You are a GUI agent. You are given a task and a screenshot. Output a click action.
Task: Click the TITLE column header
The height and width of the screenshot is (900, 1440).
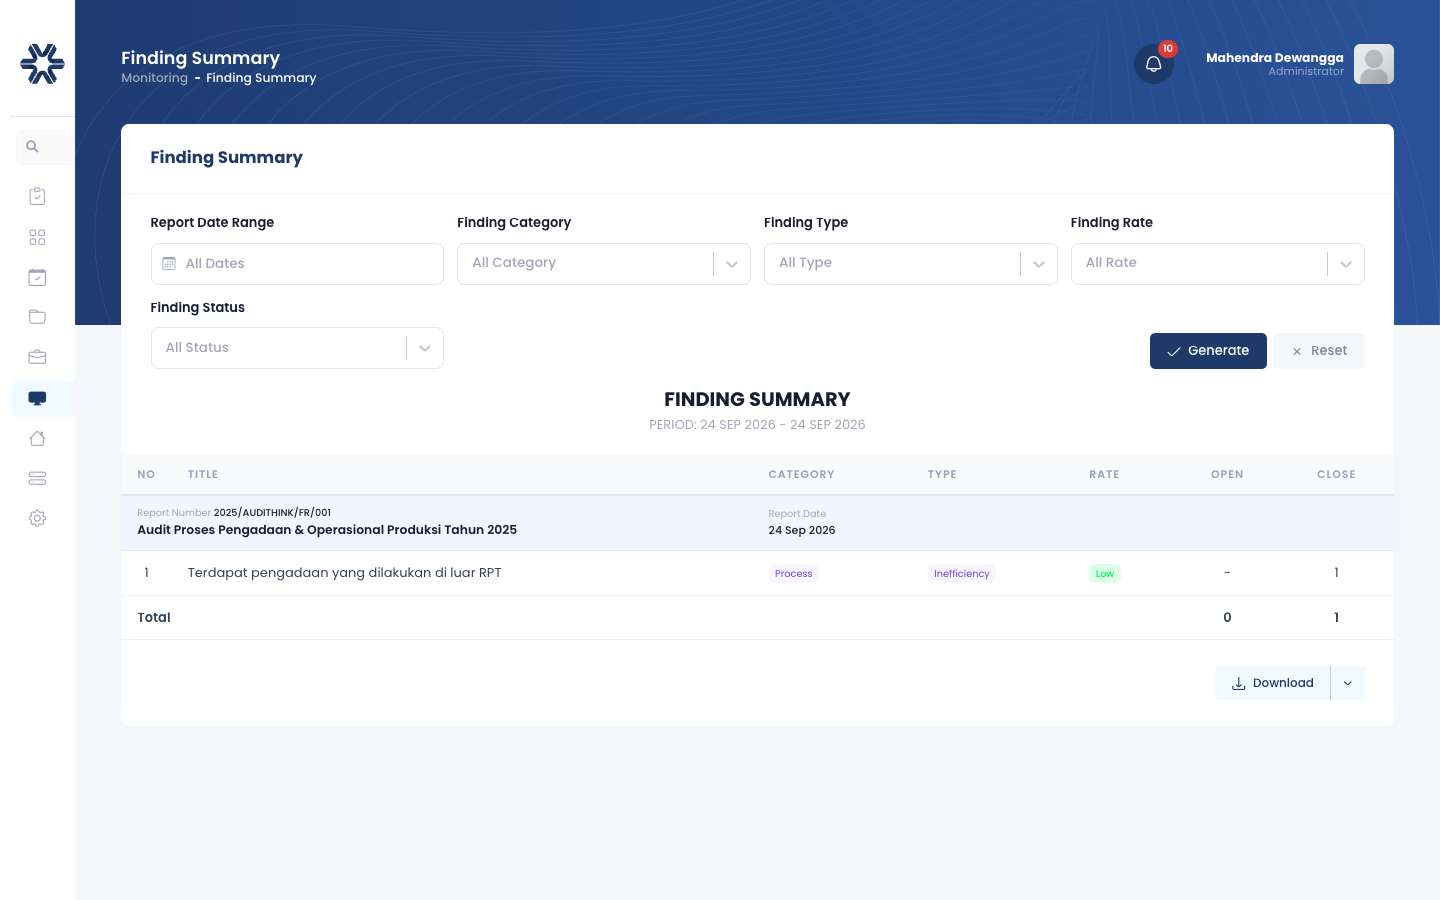coord(203,475)
